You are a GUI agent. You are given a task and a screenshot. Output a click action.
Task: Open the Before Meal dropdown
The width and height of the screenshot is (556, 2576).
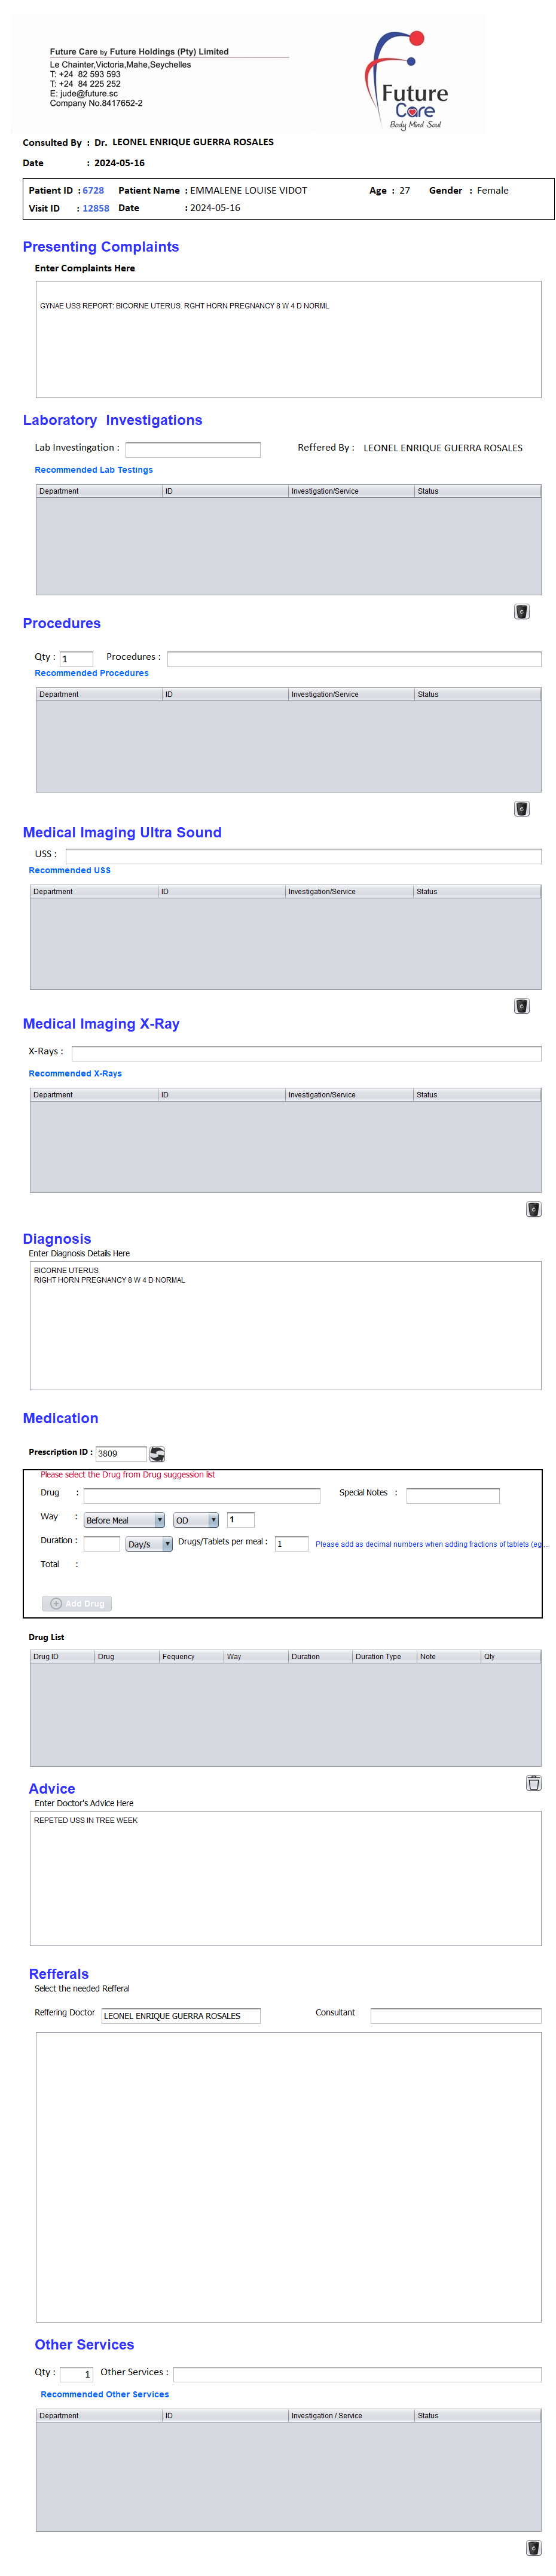(159, 1519)
